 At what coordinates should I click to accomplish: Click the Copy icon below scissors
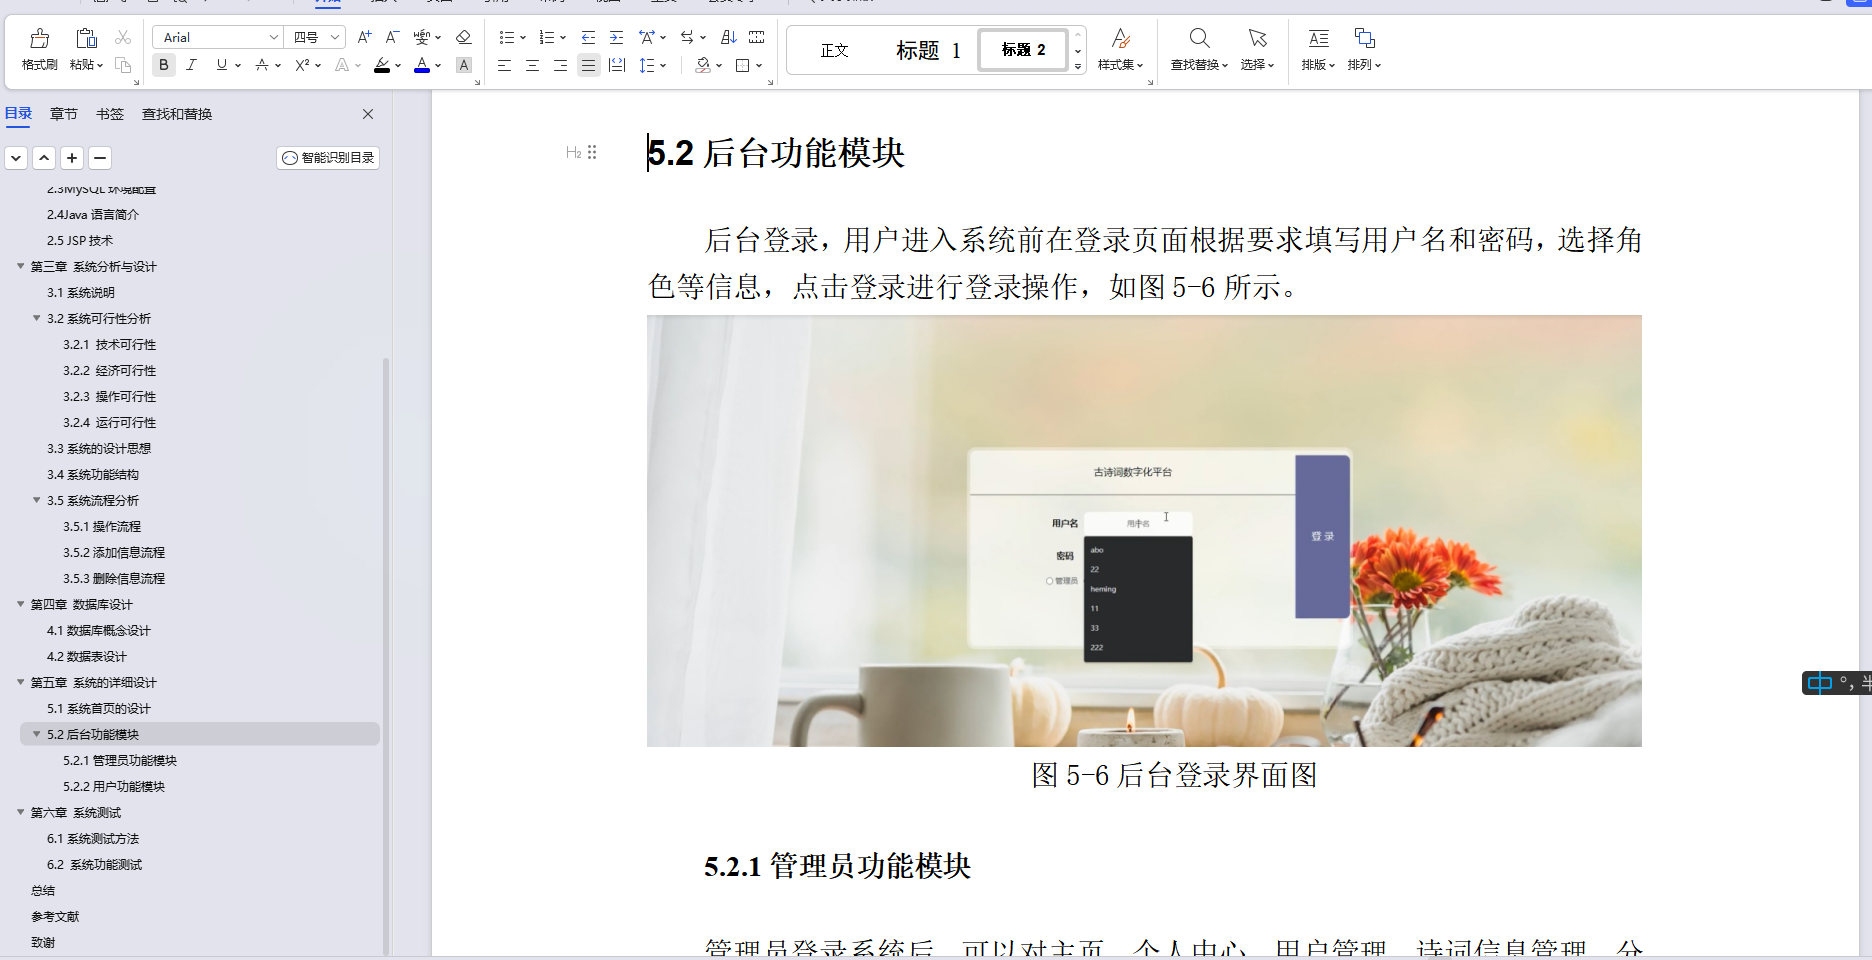(123, 65)
